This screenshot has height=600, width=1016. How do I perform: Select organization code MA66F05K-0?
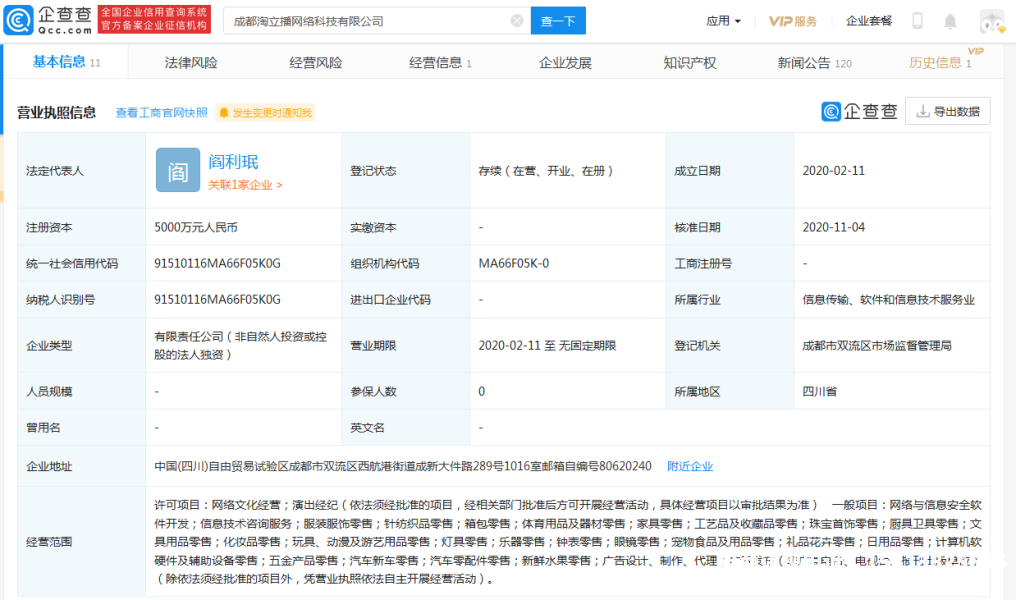(x=513, y=264)
